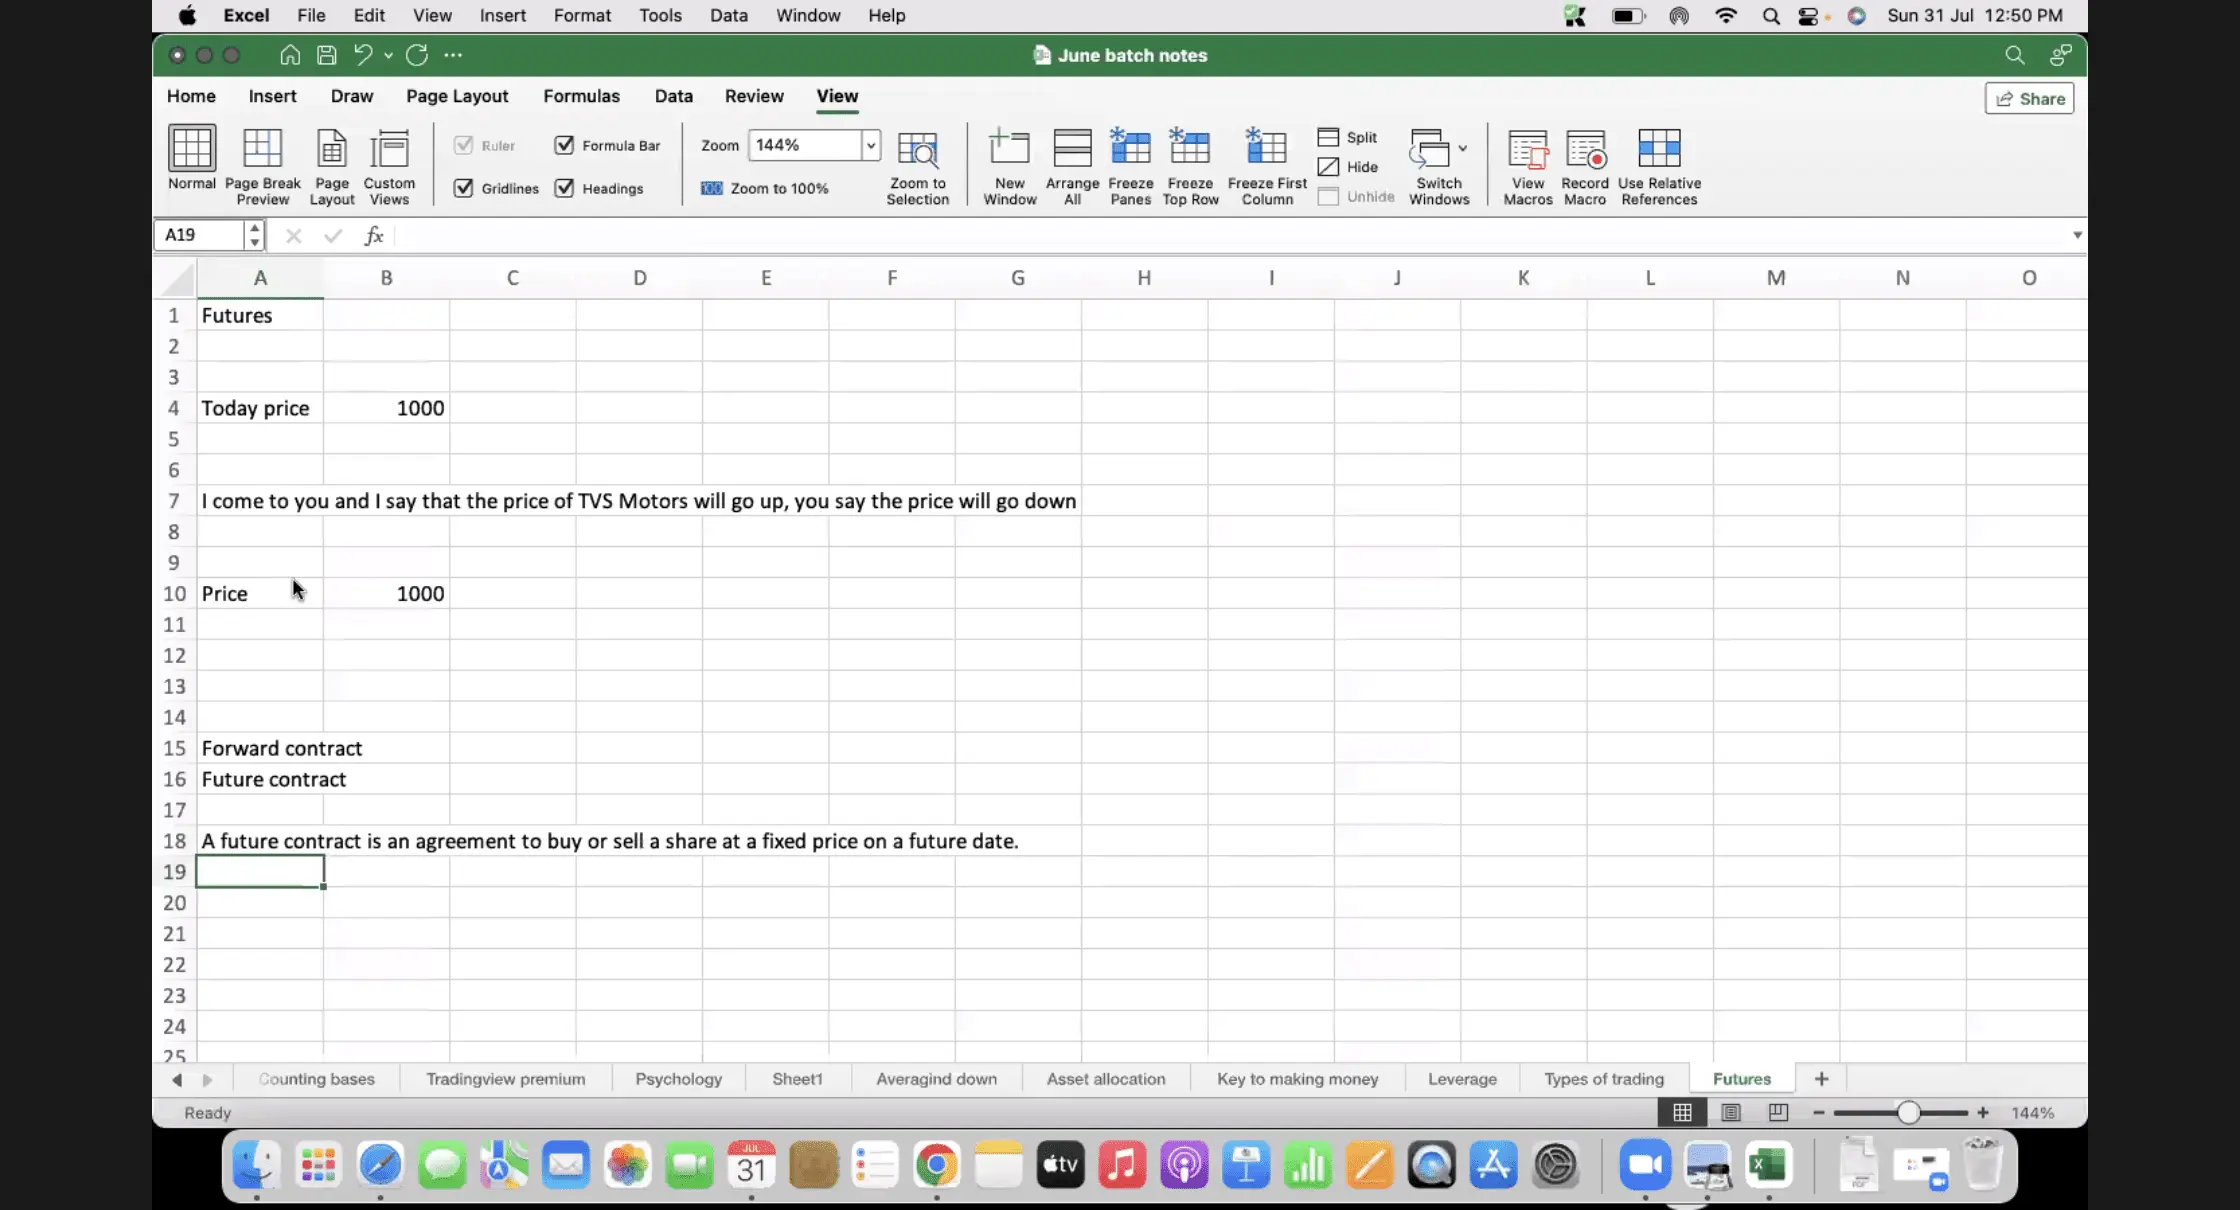
Task: Switch to the Formulas ribbon tab
Action: [x=581, y=96]
